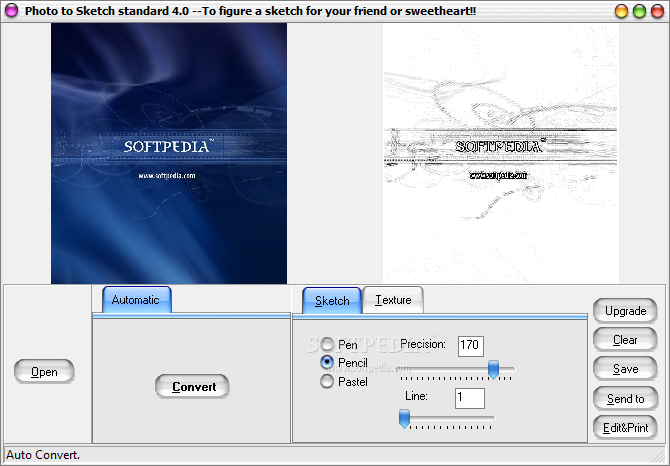
Task: Click the Save button
Action: coord(625,369)
